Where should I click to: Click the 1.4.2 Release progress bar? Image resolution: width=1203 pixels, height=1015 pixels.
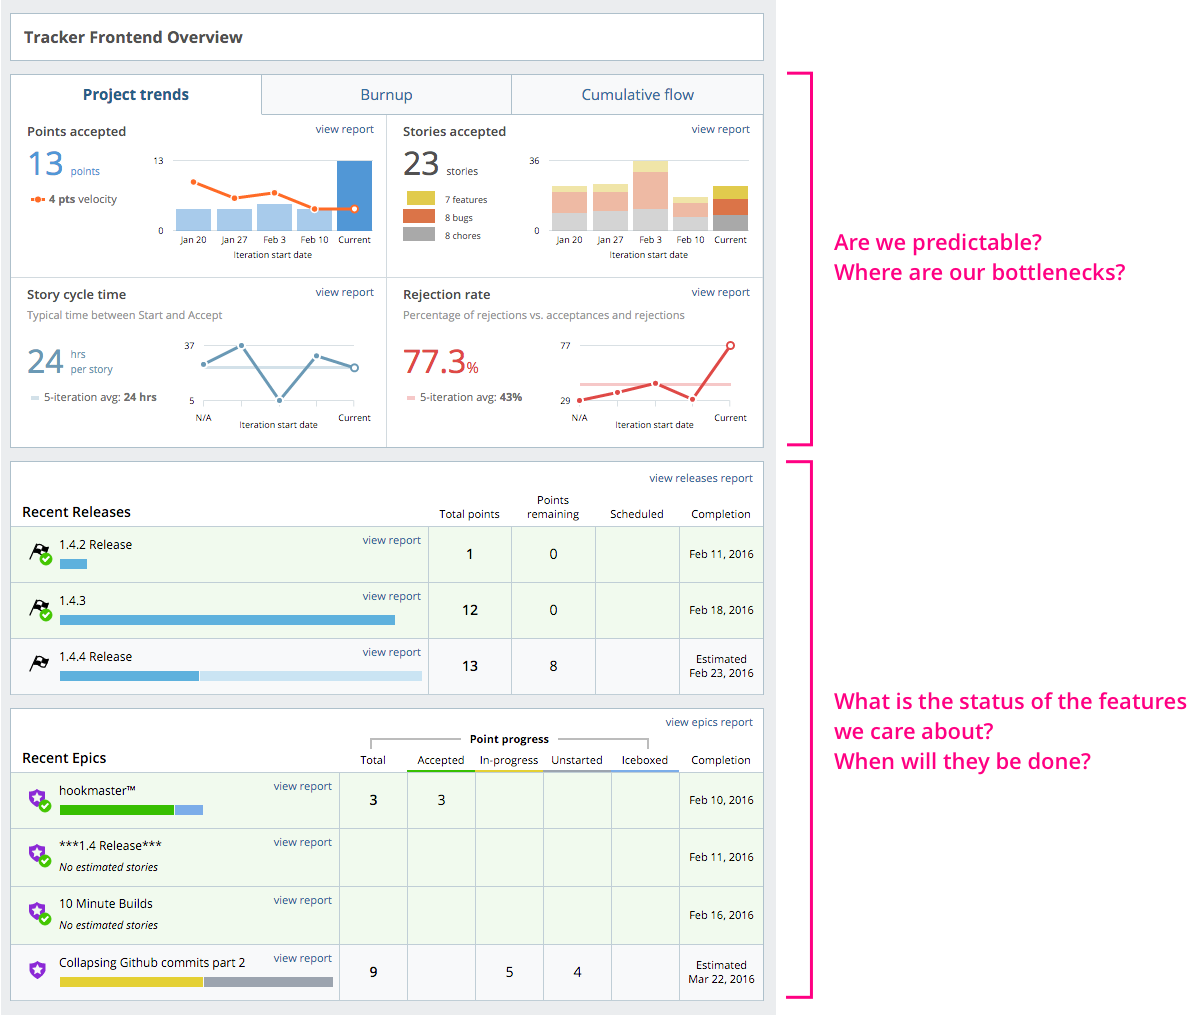tap(73, 564)
